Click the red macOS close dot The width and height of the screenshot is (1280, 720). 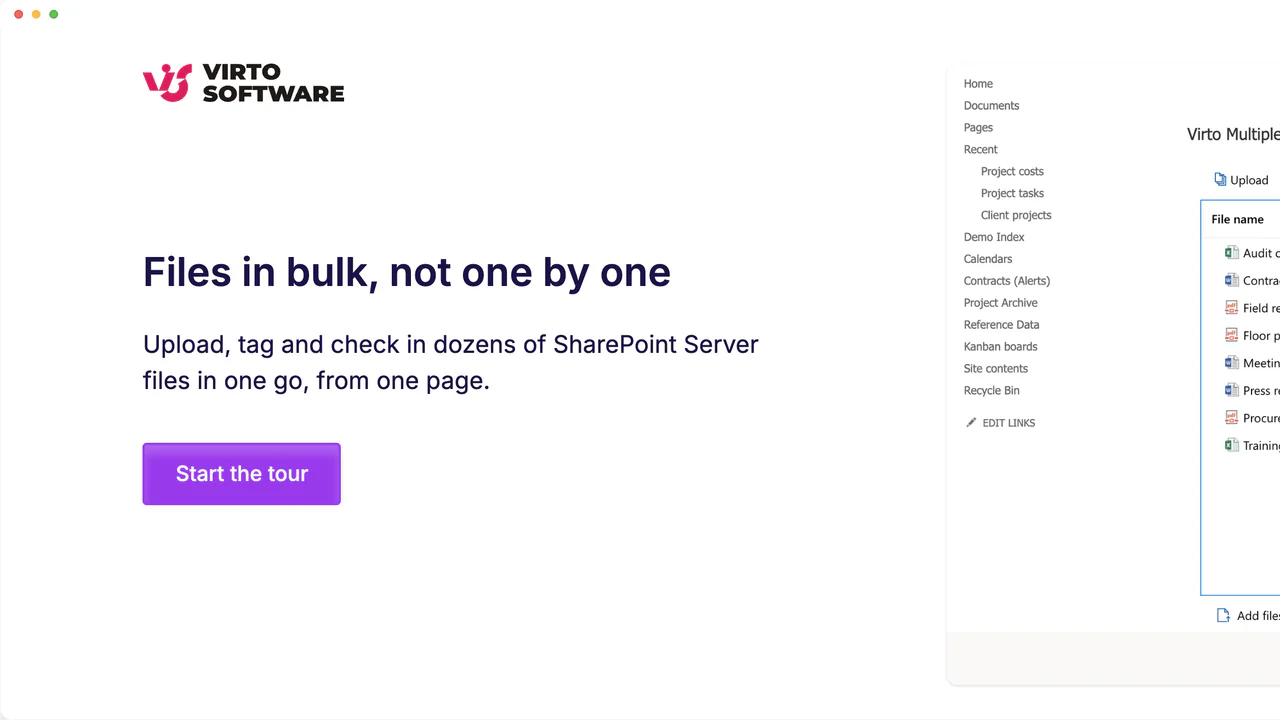pyautogui.click(x=19, y=14)
